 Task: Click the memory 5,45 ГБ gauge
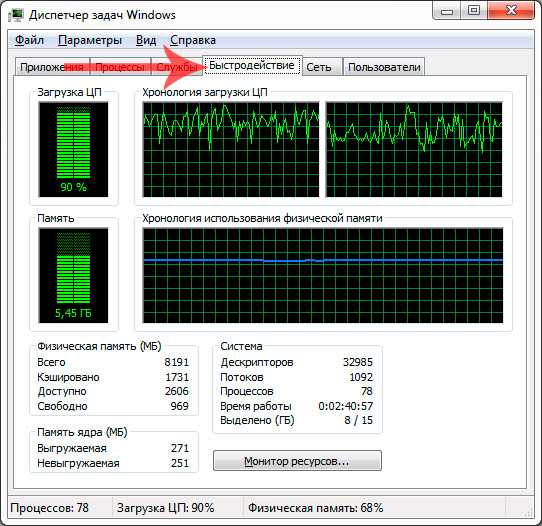pos(73,275)
